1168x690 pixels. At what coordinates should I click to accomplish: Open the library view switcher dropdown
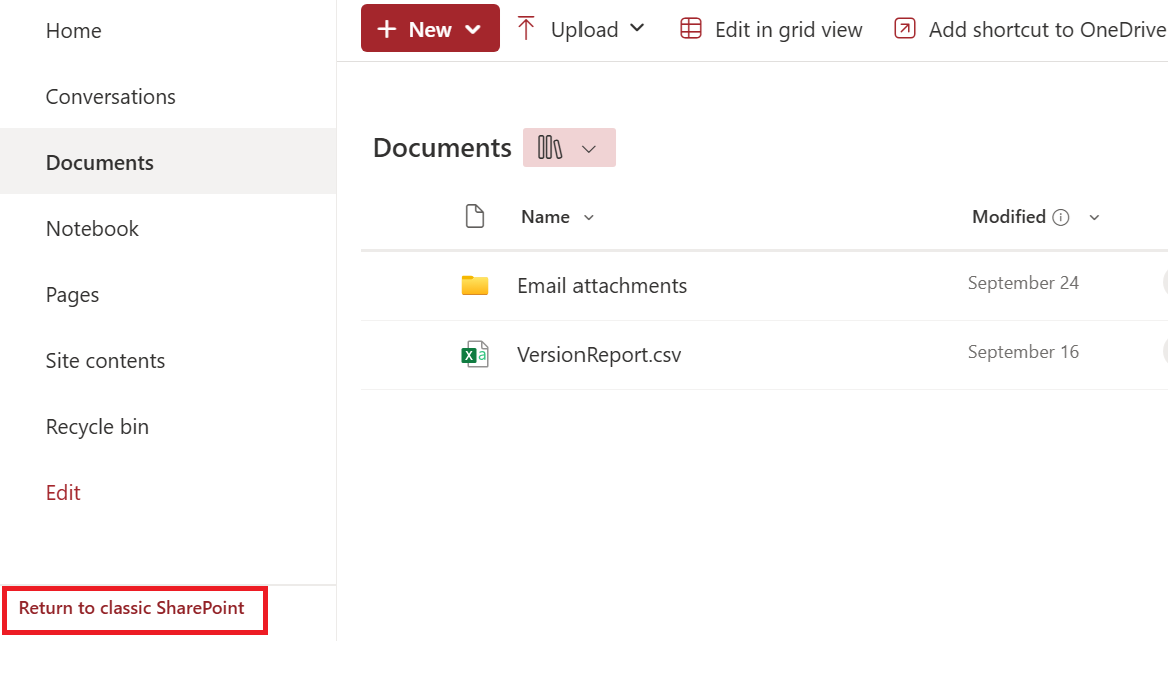tap(569, 148)
